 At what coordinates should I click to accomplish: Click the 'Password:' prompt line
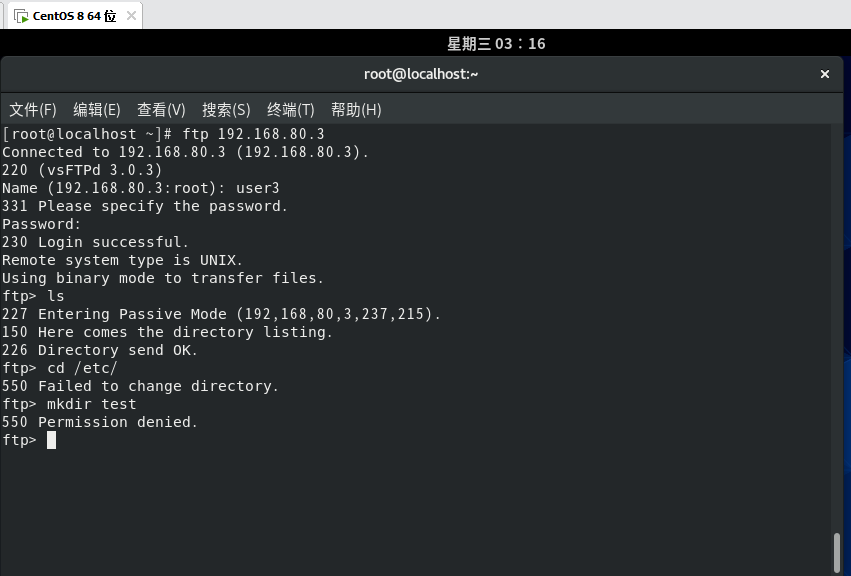point(42,224)
